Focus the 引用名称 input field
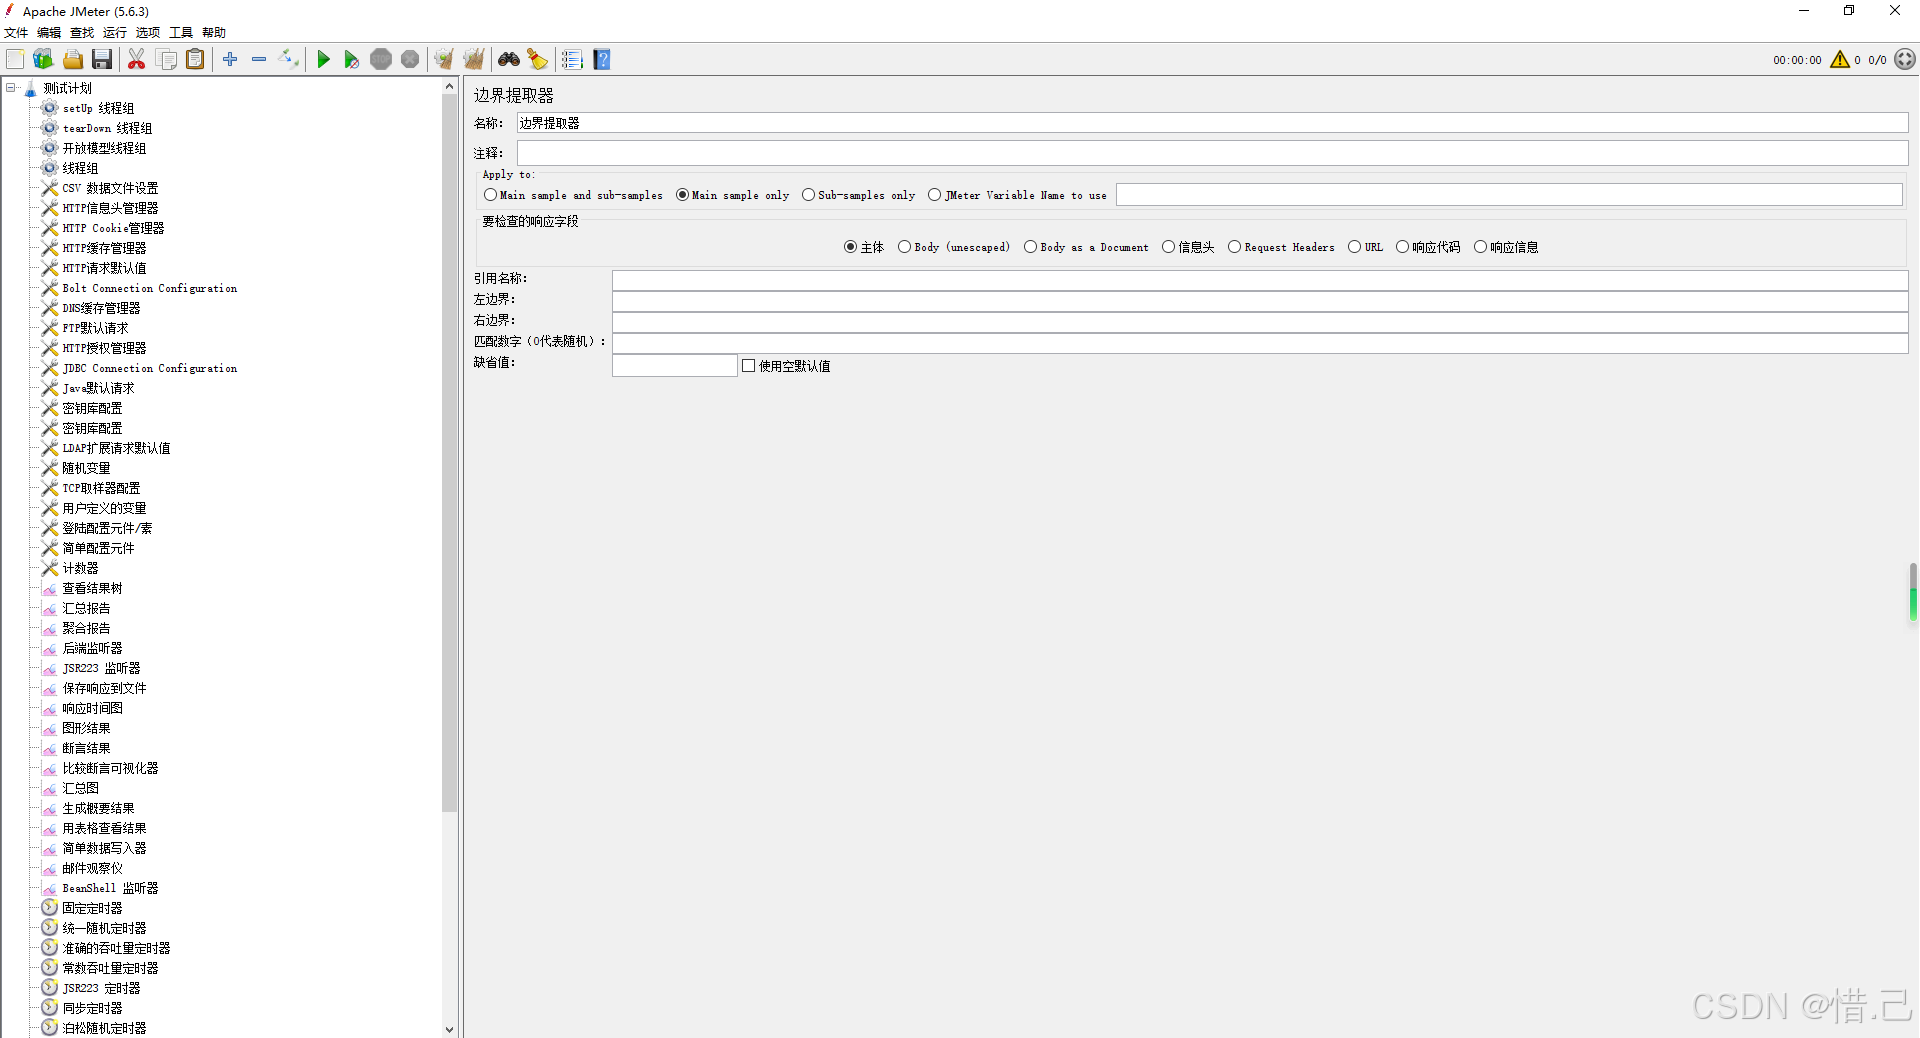1920x1038 pixels. coord(1260,280)
